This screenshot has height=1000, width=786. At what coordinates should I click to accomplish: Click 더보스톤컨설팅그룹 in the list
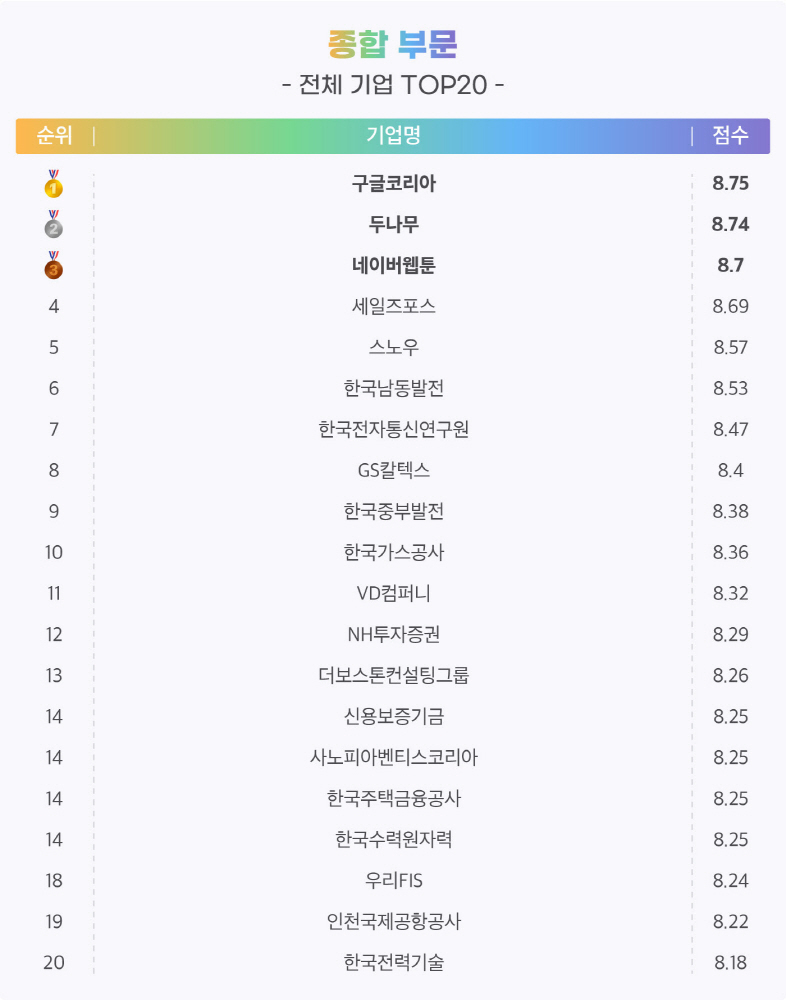click(x=393, y=676)
